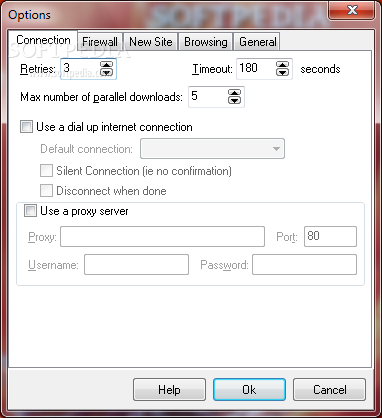382x418 pixels.
Task: Click the Port field showing 80
Action: pos(330,237)
